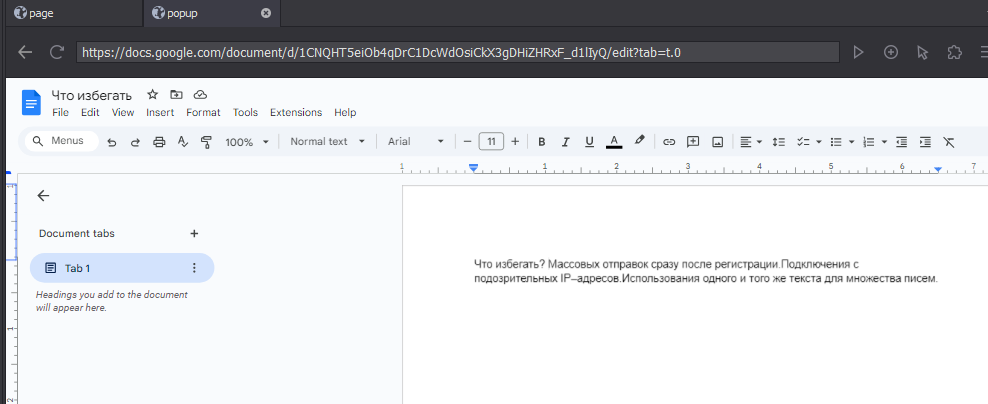Increase font size with plus button

(x=515, y=142)
